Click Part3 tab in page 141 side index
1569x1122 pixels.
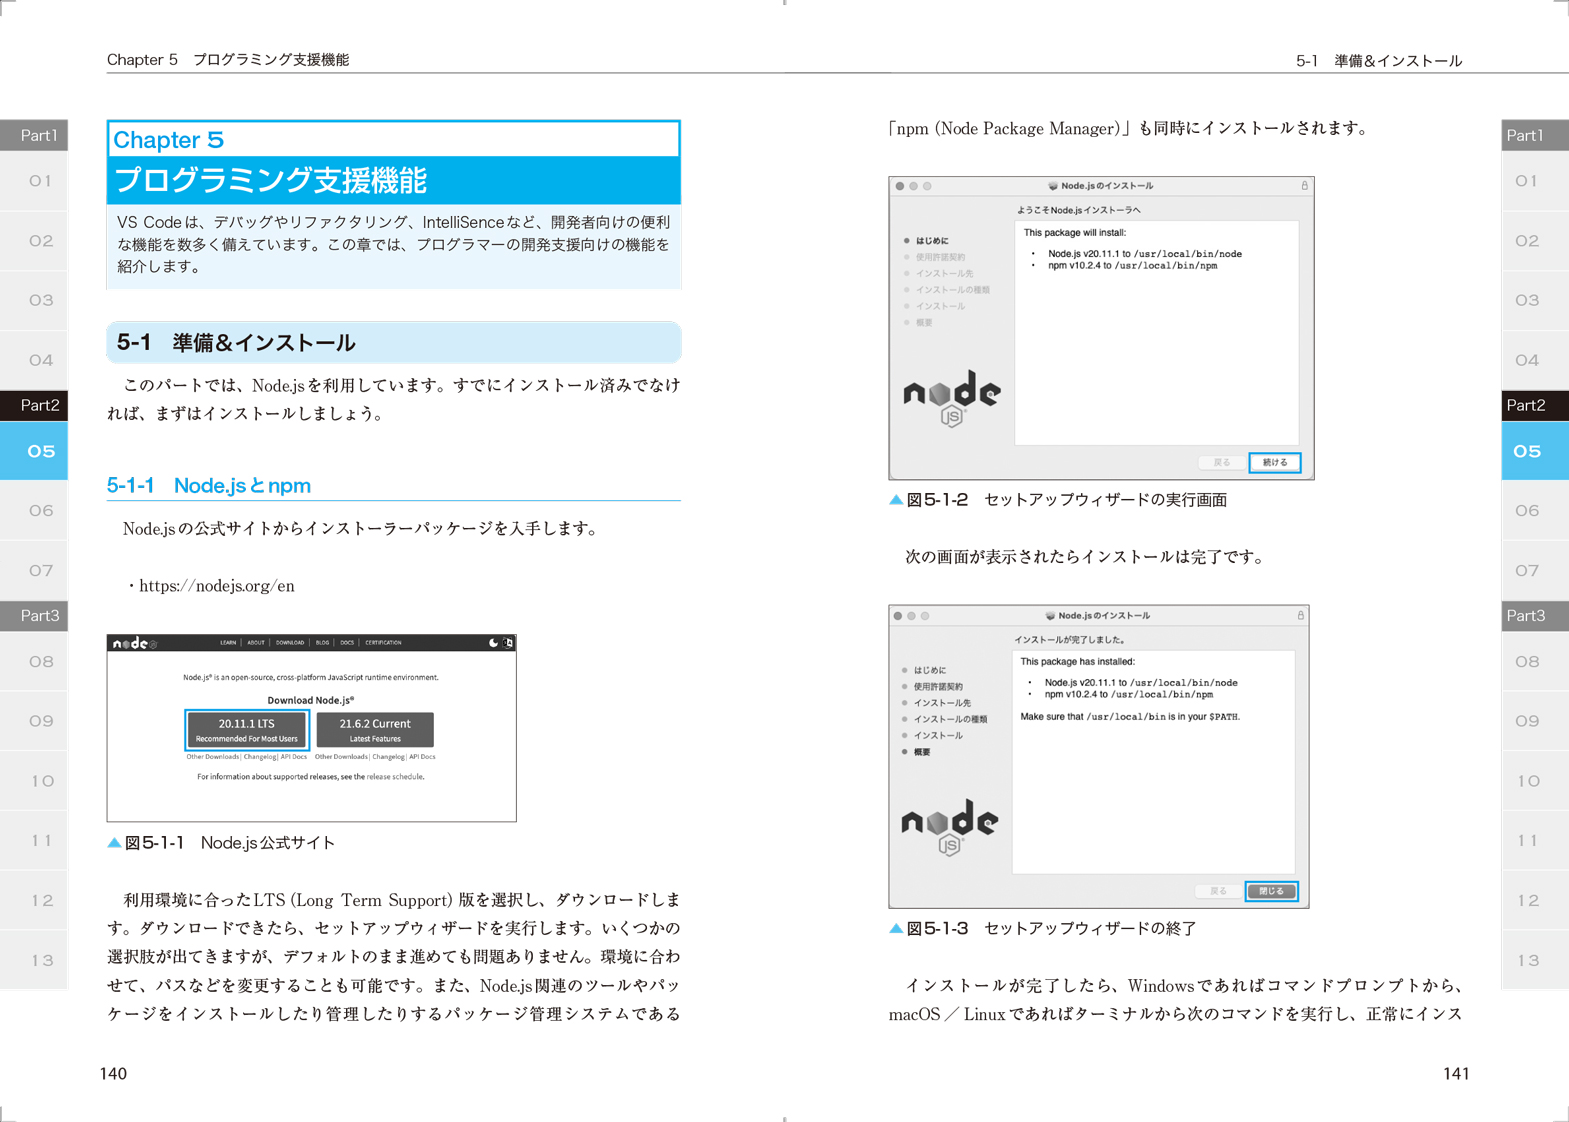click(1535, 615)
